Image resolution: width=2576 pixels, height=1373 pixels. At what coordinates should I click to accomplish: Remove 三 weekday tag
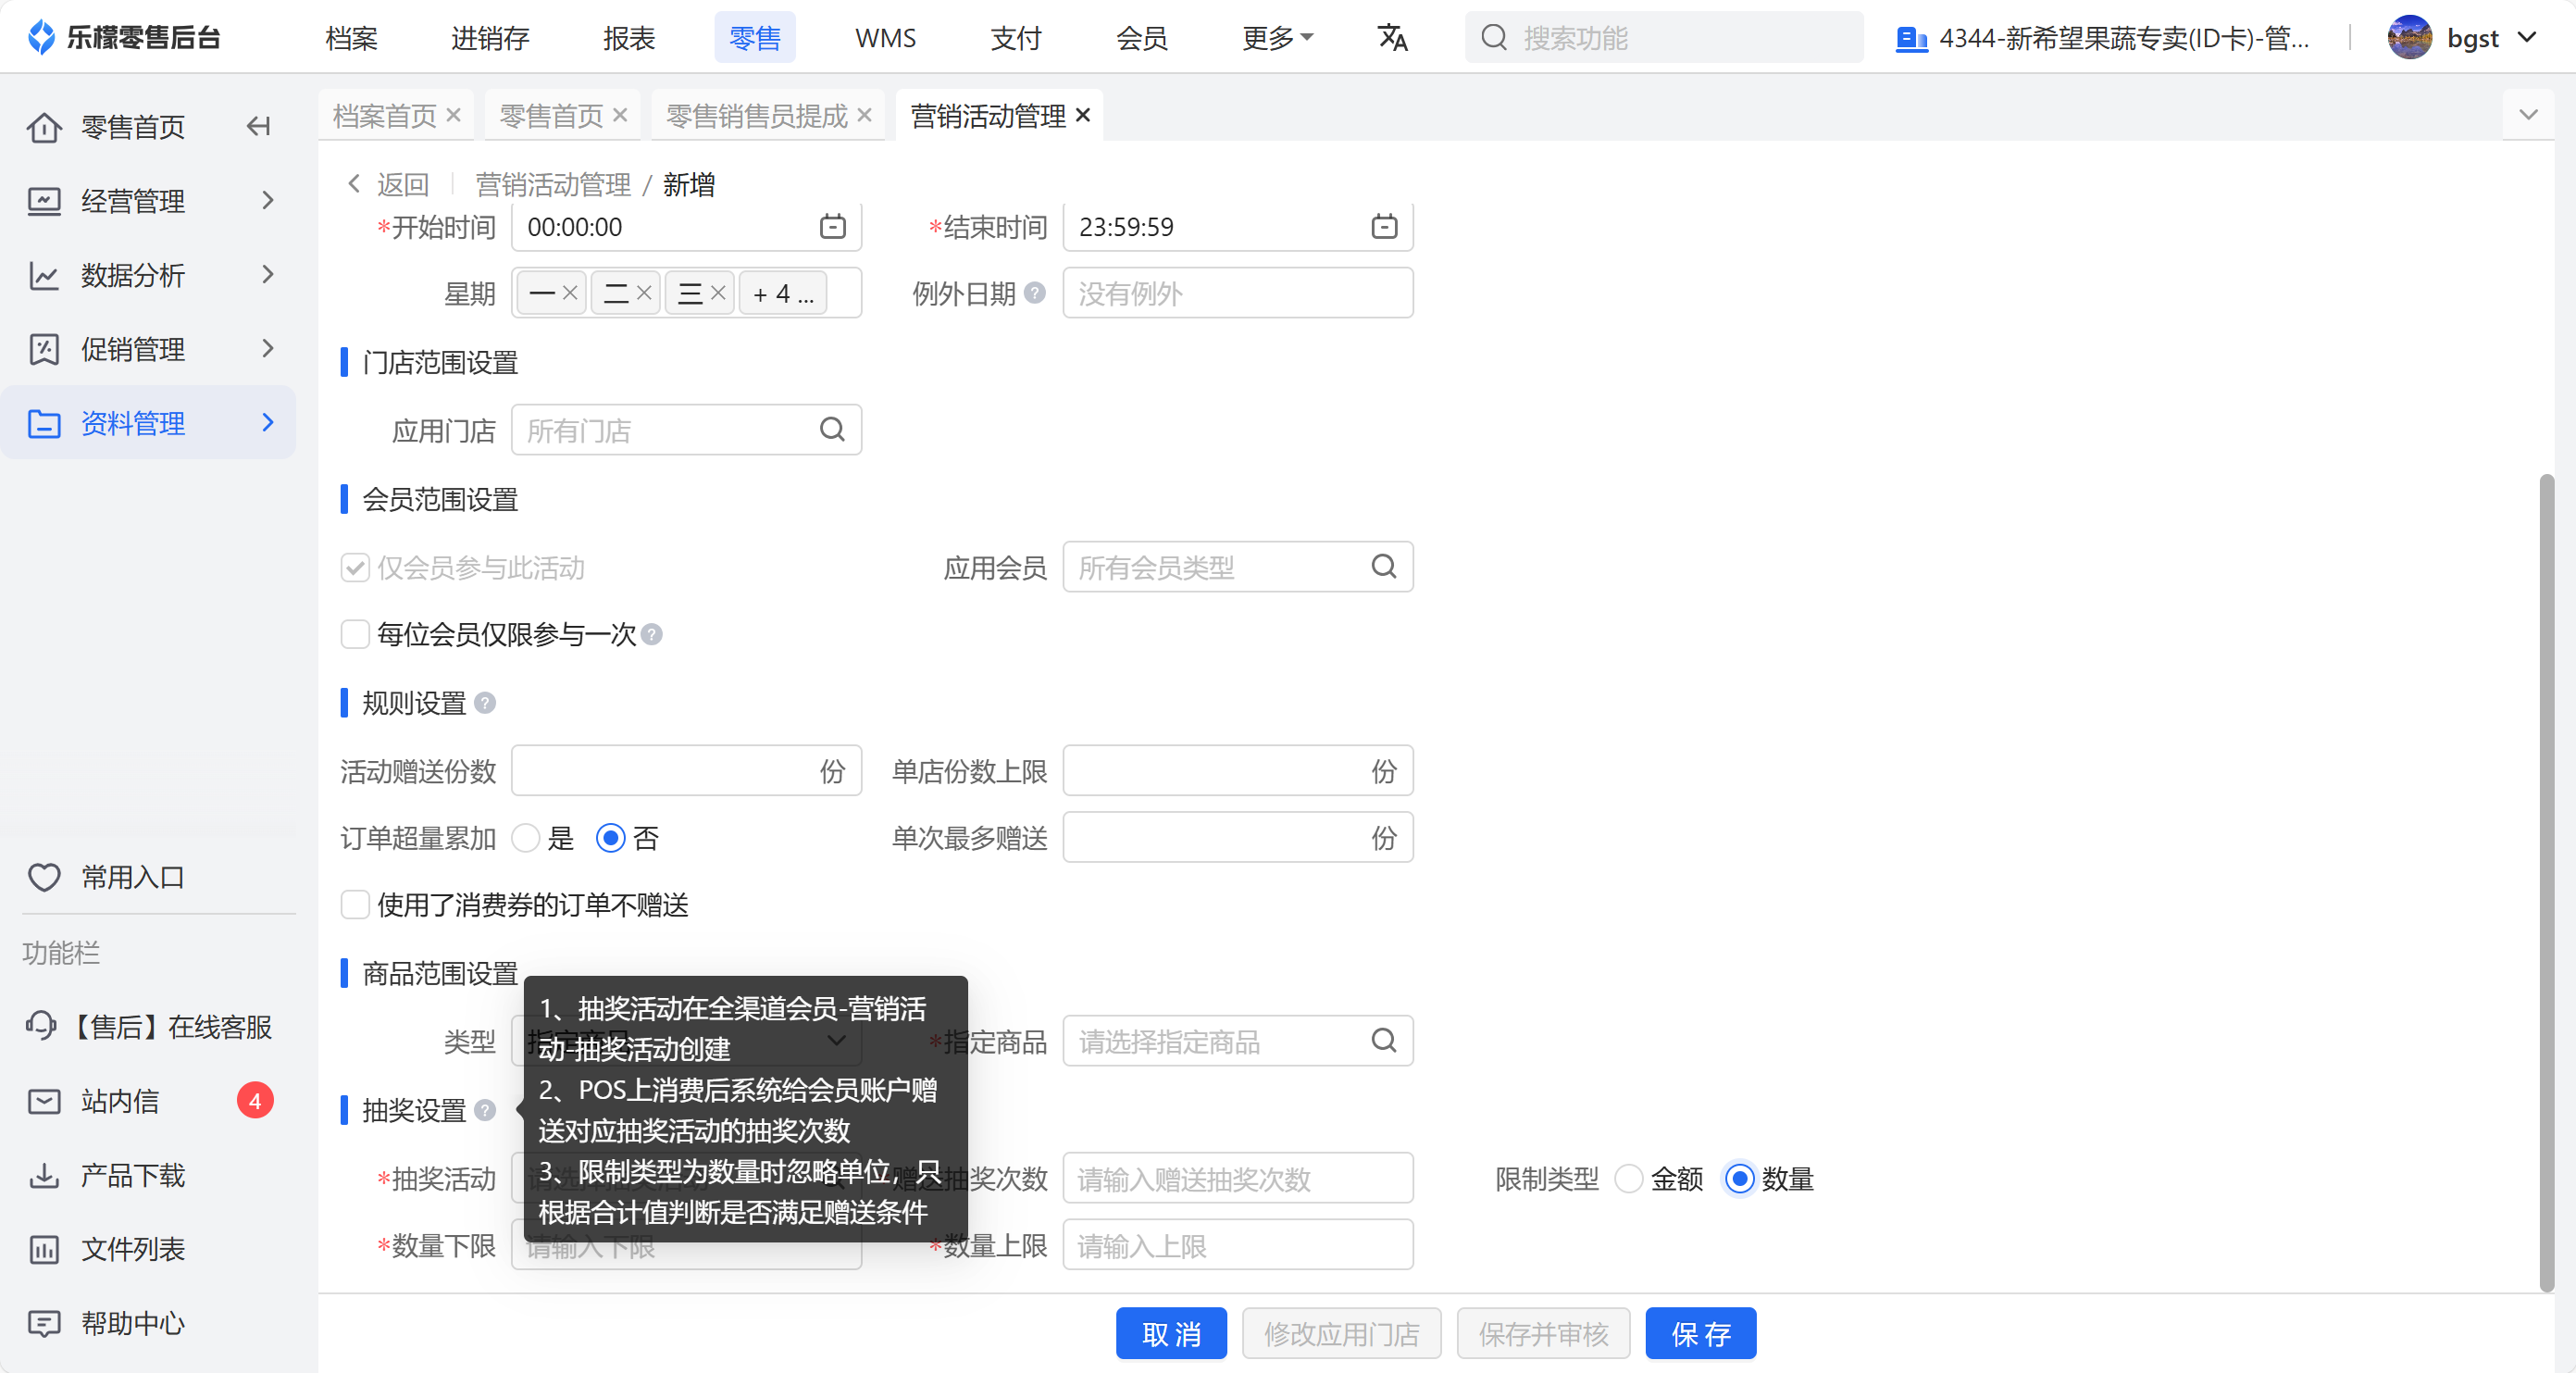(x=718, y=293)
